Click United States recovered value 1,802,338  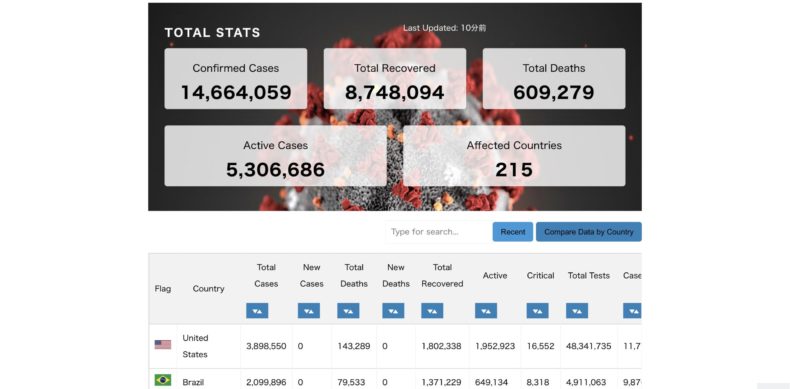(x=442, y=346)
